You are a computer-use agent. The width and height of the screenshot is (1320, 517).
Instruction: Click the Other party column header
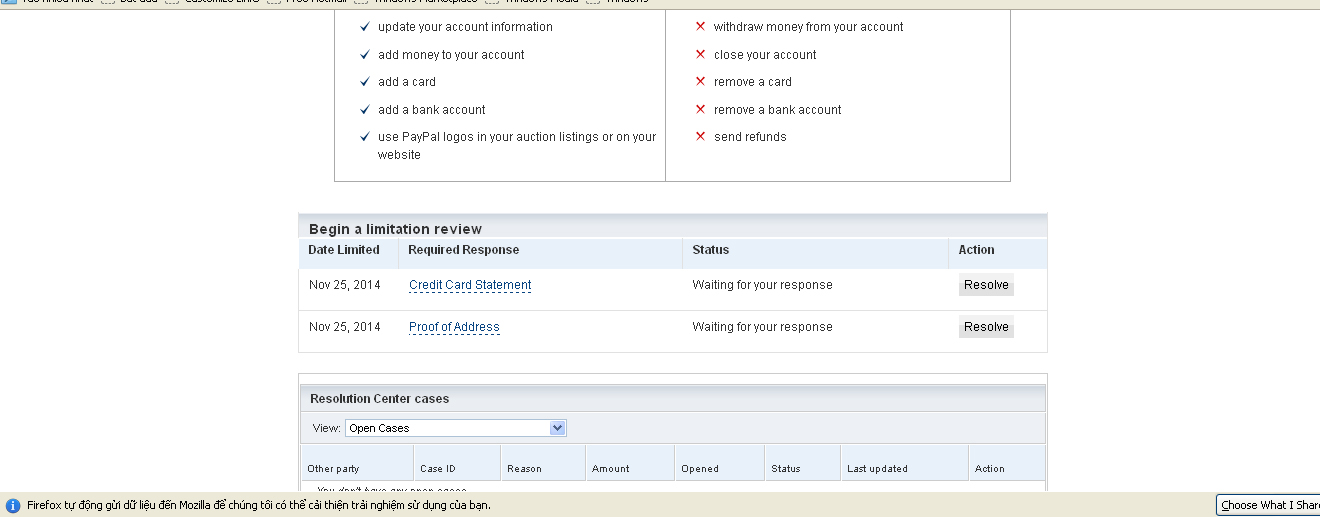click(333, 469)
